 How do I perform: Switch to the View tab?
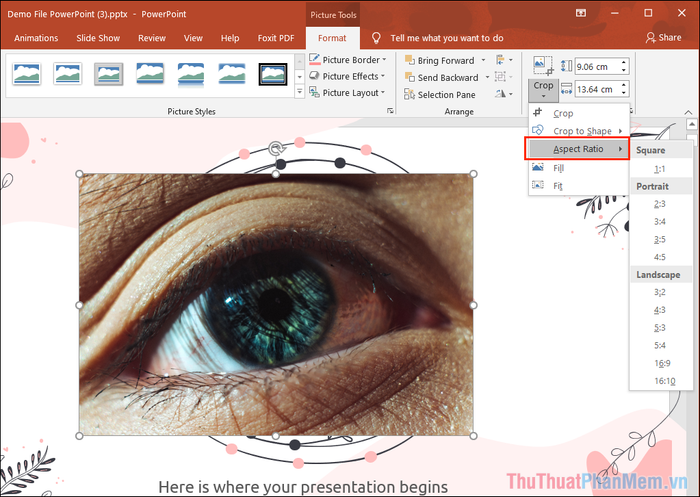(x=193, y=38)
